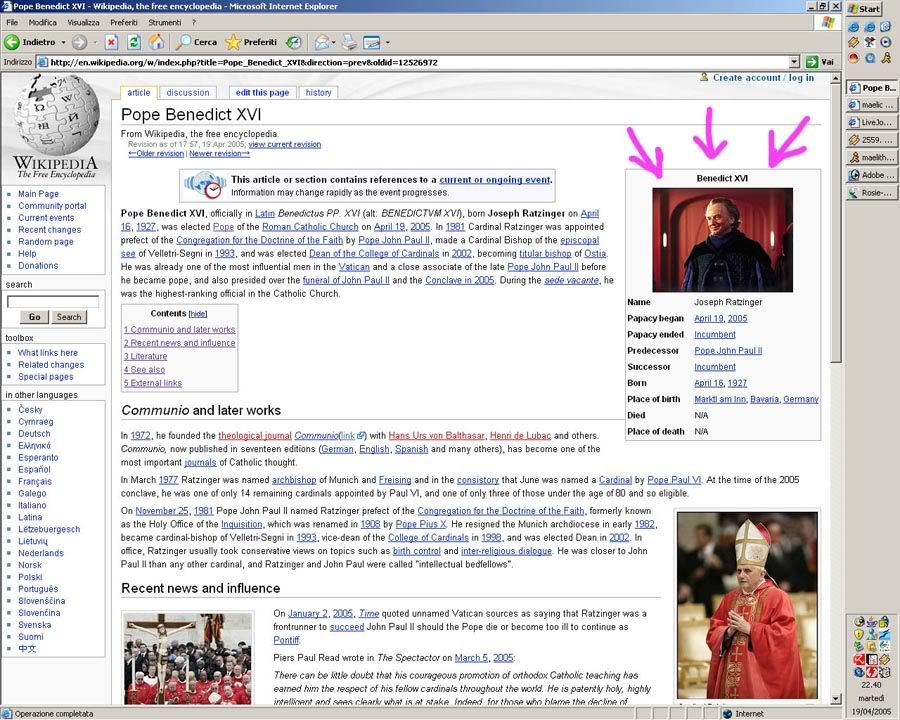The width and height of the screenshot is (900, 720).
Task: Open the history tab
Action: 318,92
